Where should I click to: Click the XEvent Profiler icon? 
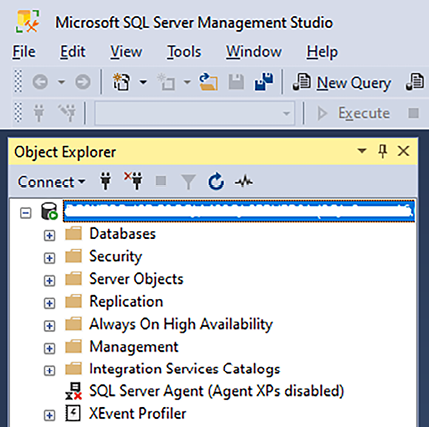click(73, 414)
